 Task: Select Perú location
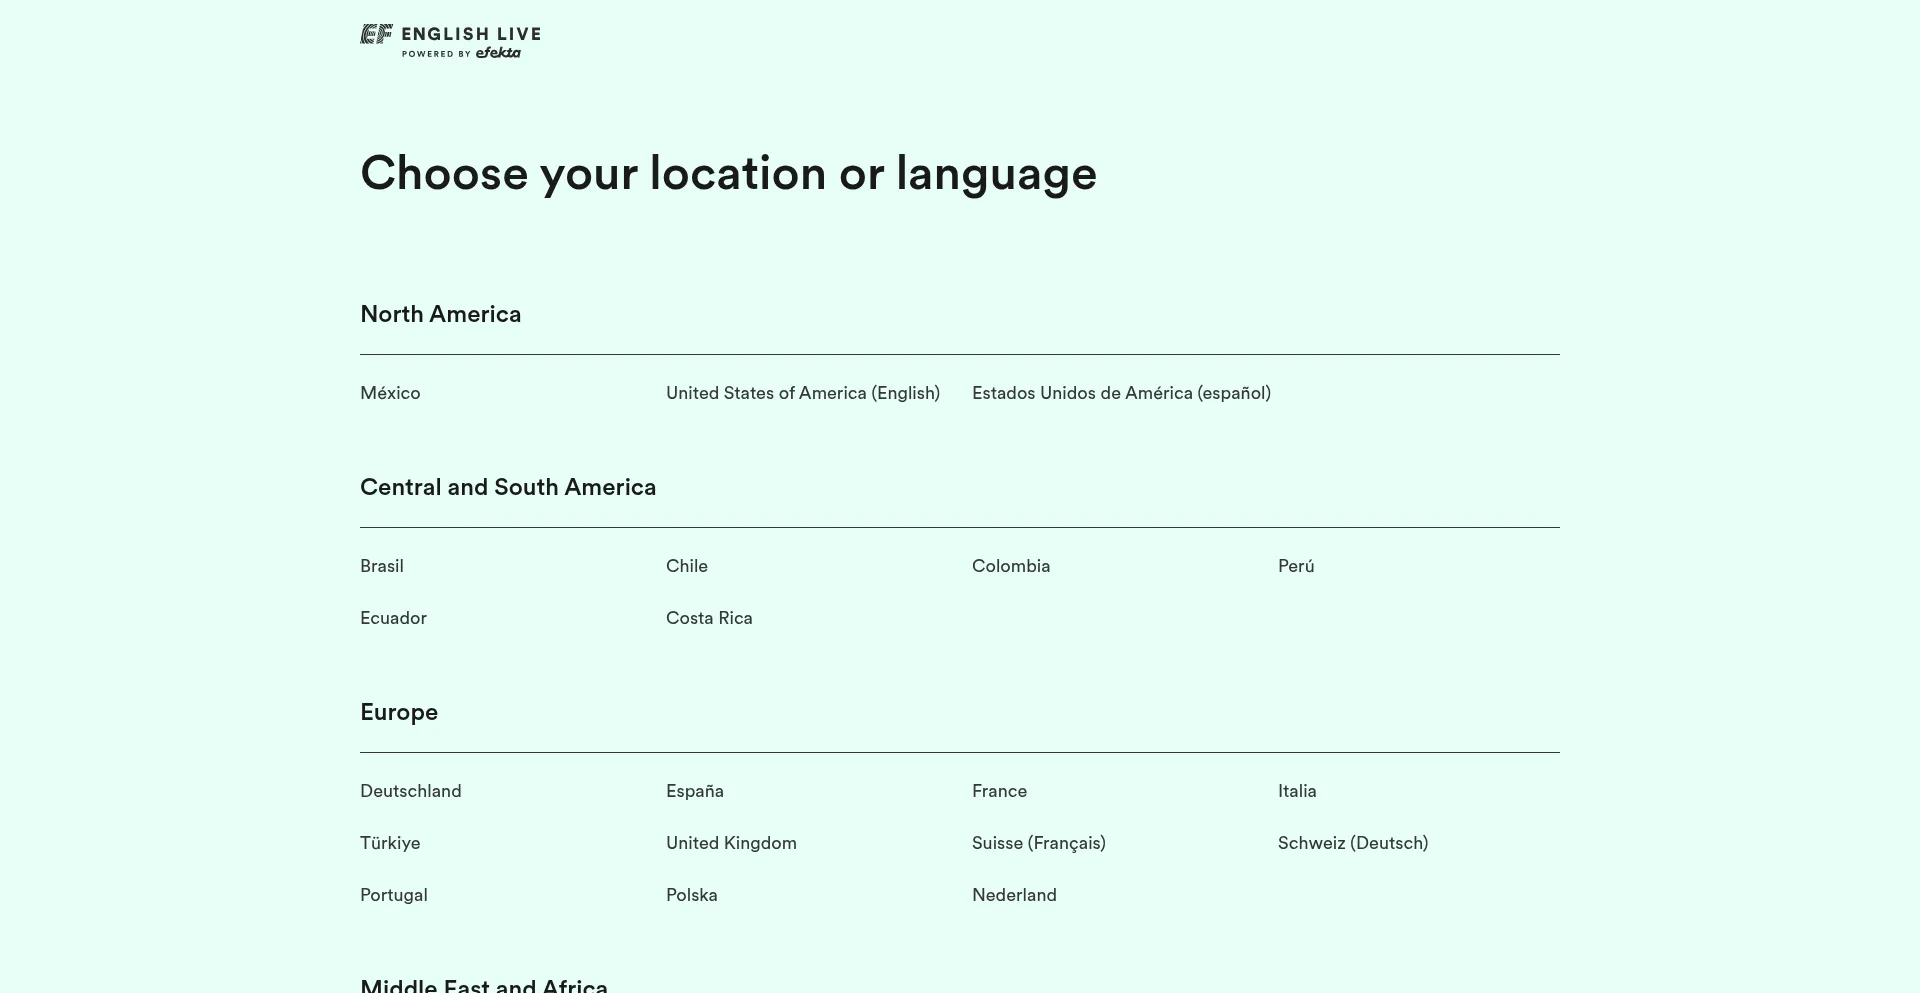click(1296, 566)
